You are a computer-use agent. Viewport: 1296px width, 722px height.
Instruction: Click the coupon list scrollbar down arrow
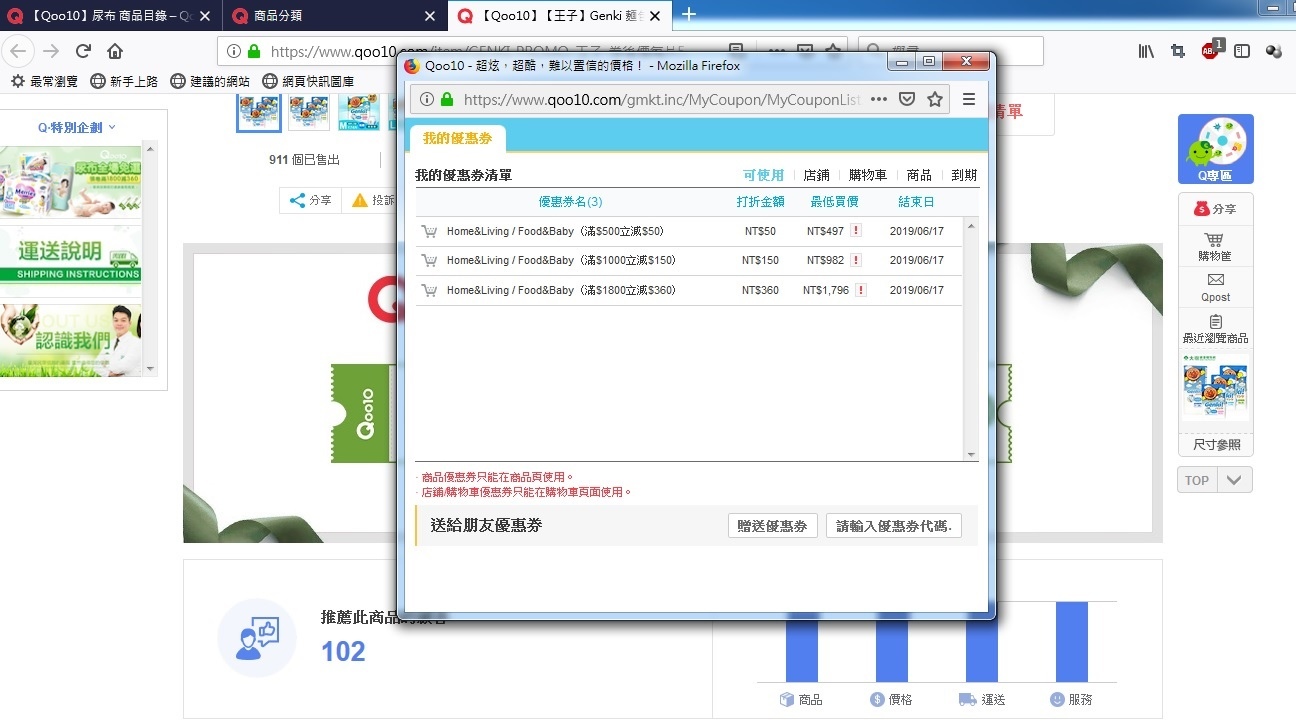(971, 455)
